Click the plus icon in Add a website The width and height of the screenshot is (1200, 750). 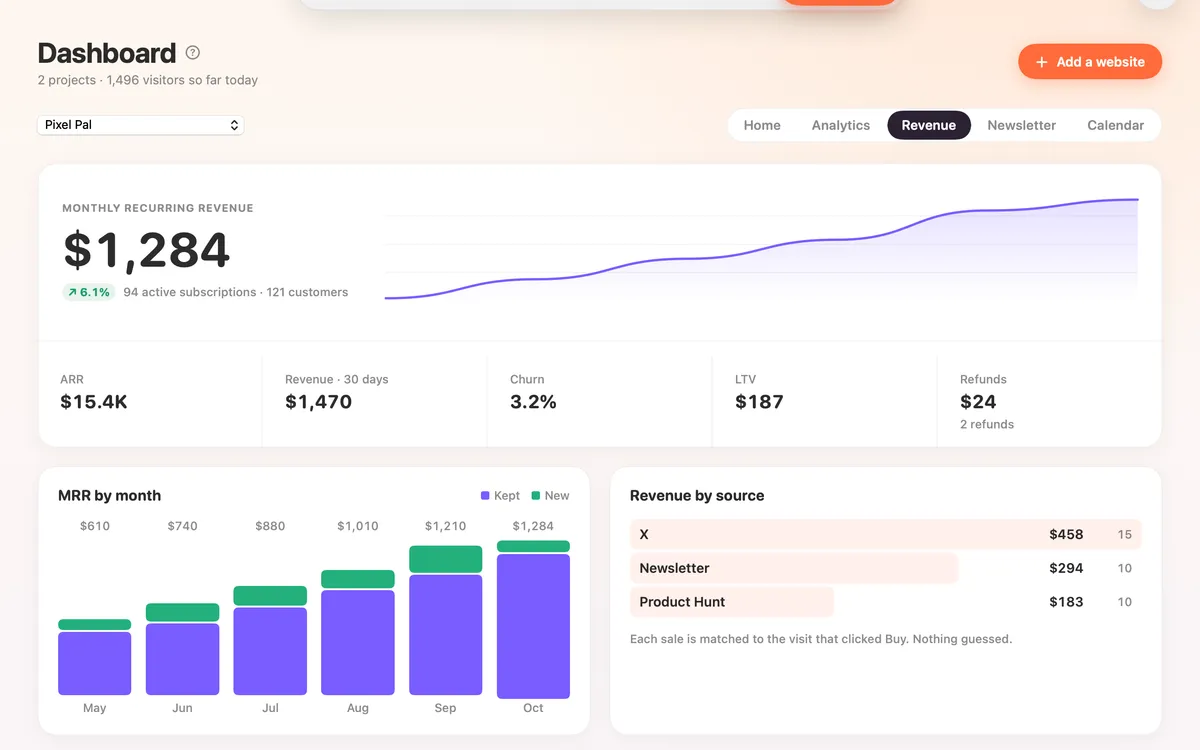1041,62
